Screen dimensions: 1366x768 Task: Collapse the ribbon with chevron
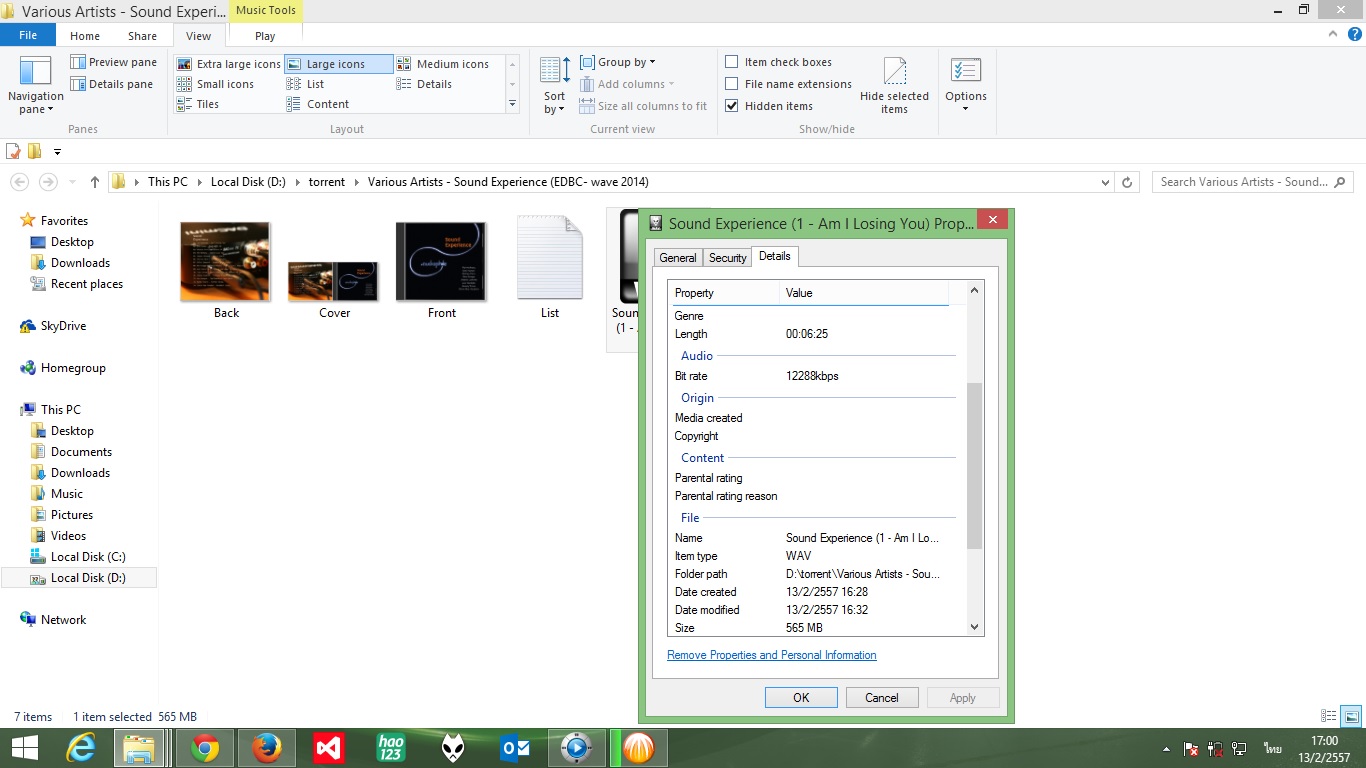pos(1333,34)
